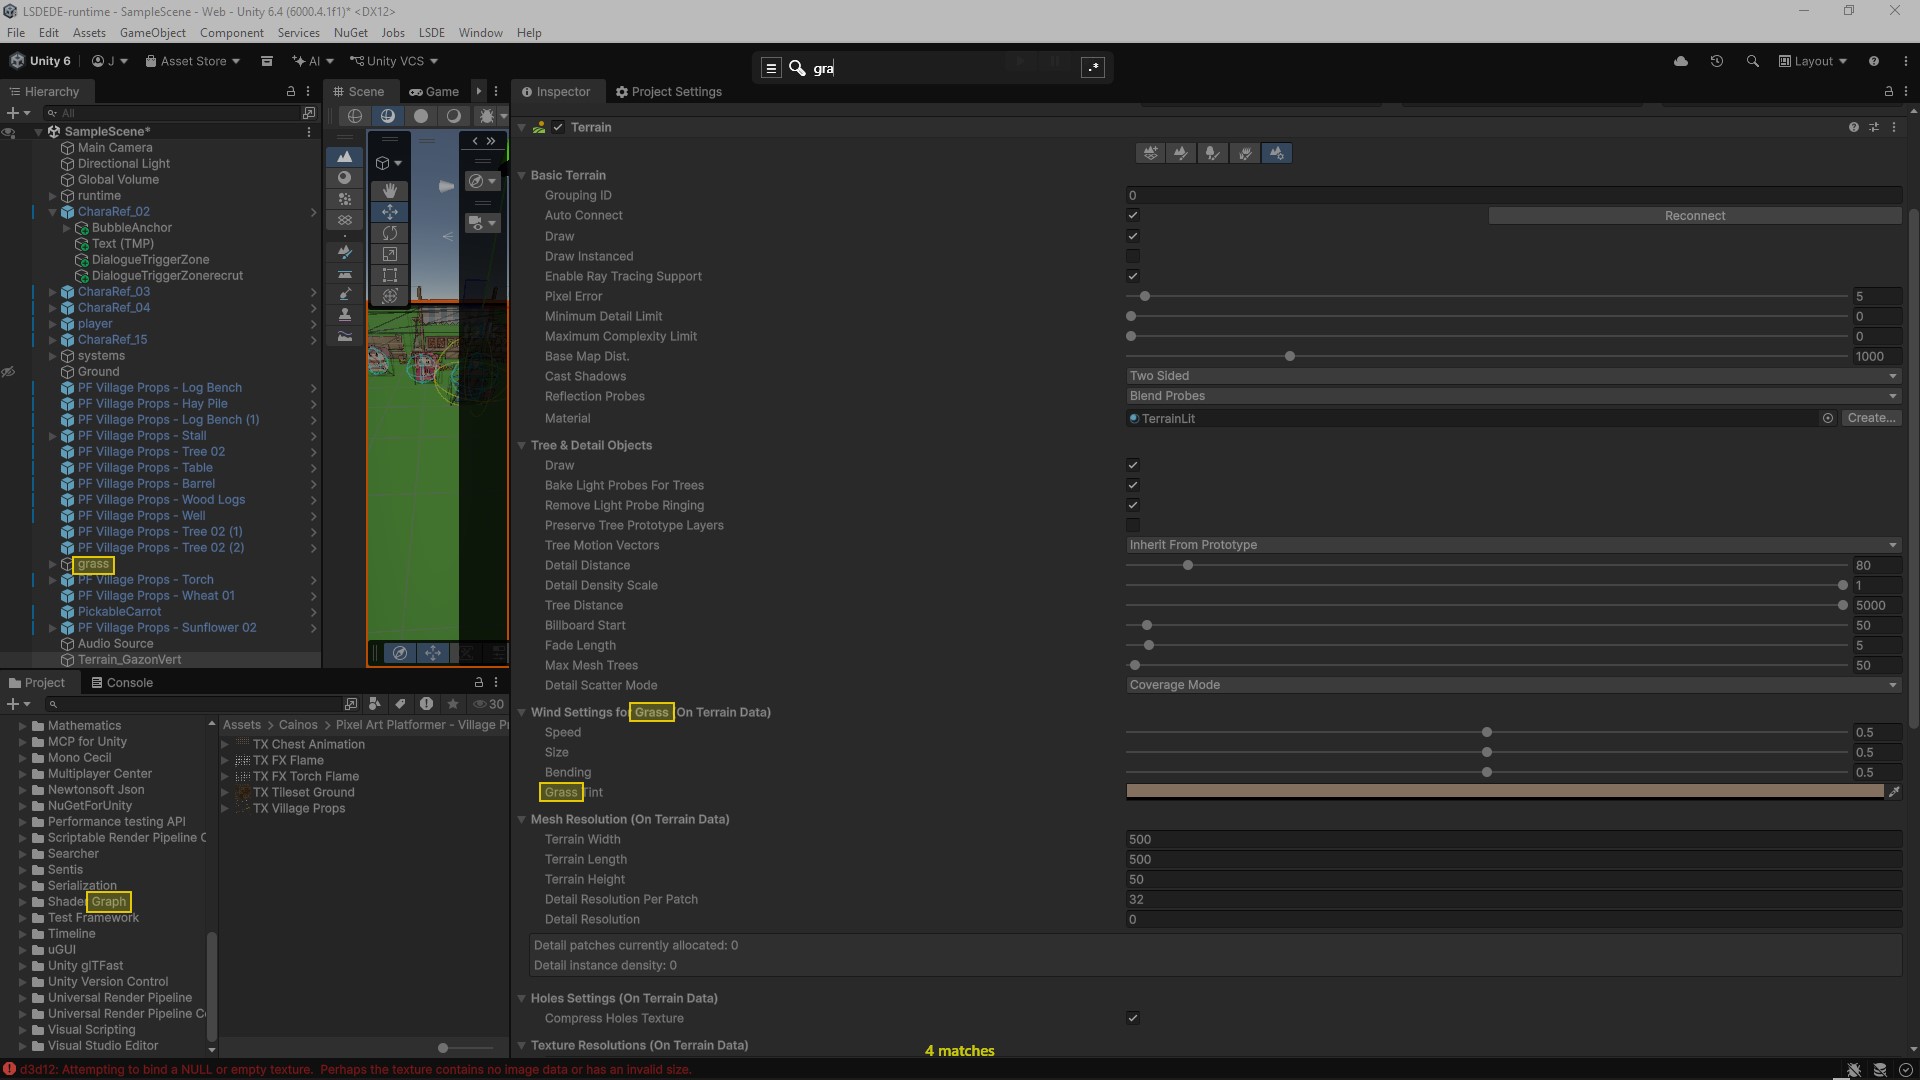Open the Layout dropdown
The height and width of the screenshot is (1080, 1920).
tap(1813, 61)
